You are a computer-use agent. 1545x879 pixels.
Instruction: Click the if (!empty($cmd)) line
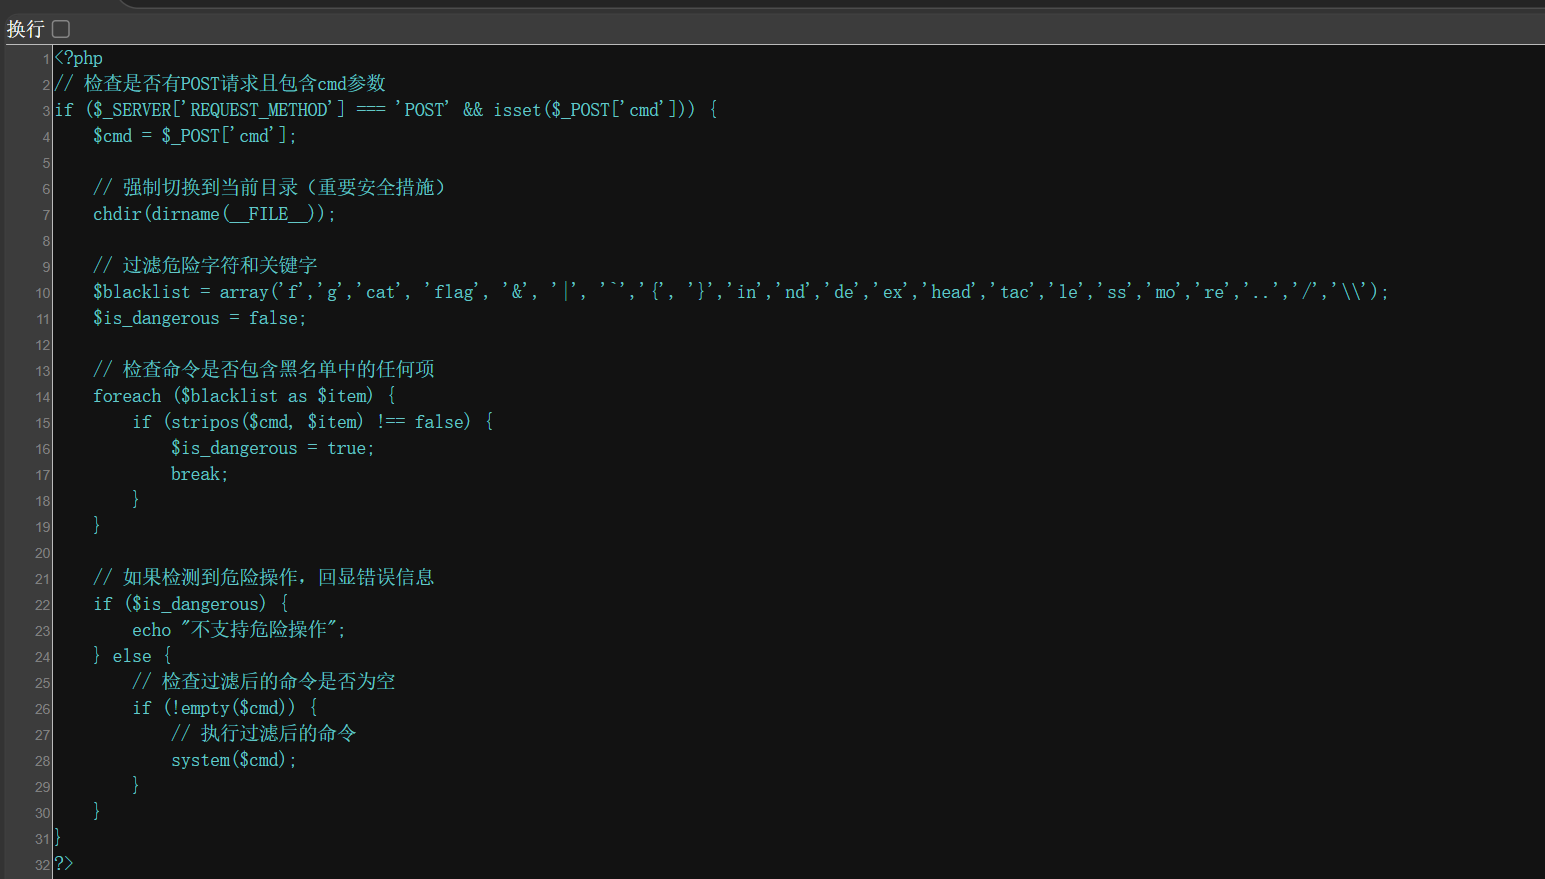click(x=225, y=708)
